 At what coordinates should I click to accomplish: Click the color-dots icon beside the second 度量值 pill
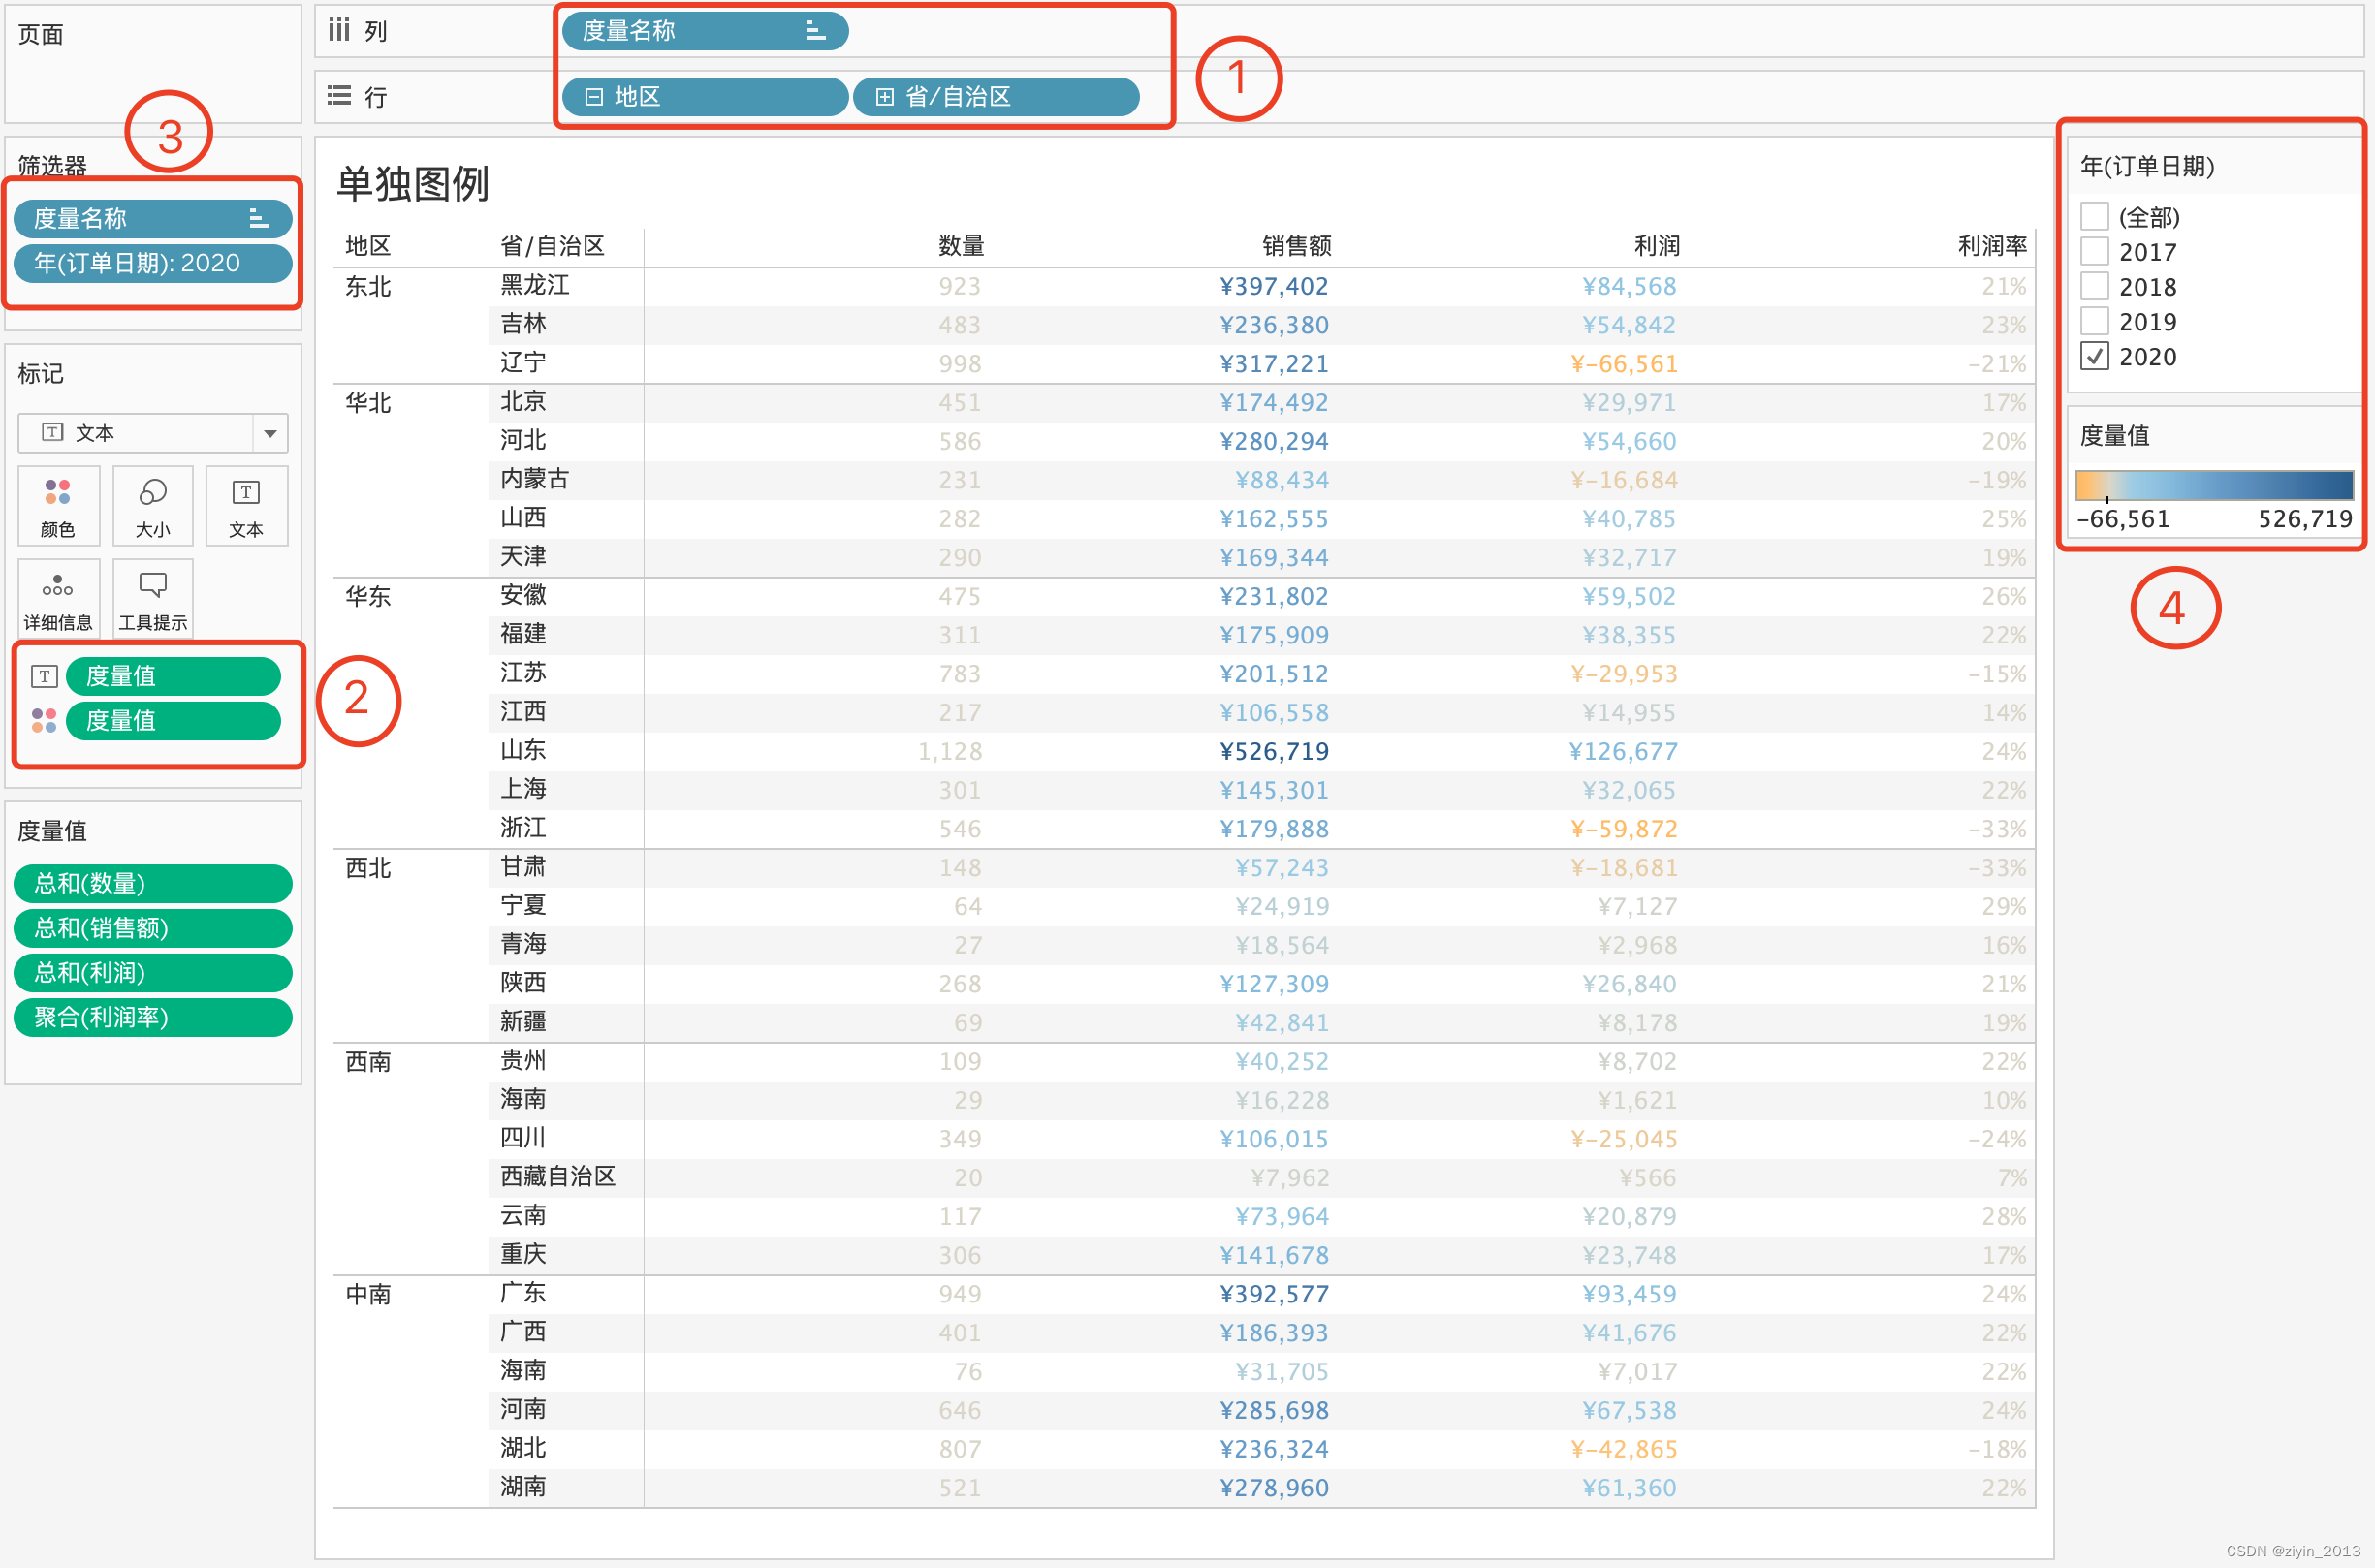pos(44,720)
